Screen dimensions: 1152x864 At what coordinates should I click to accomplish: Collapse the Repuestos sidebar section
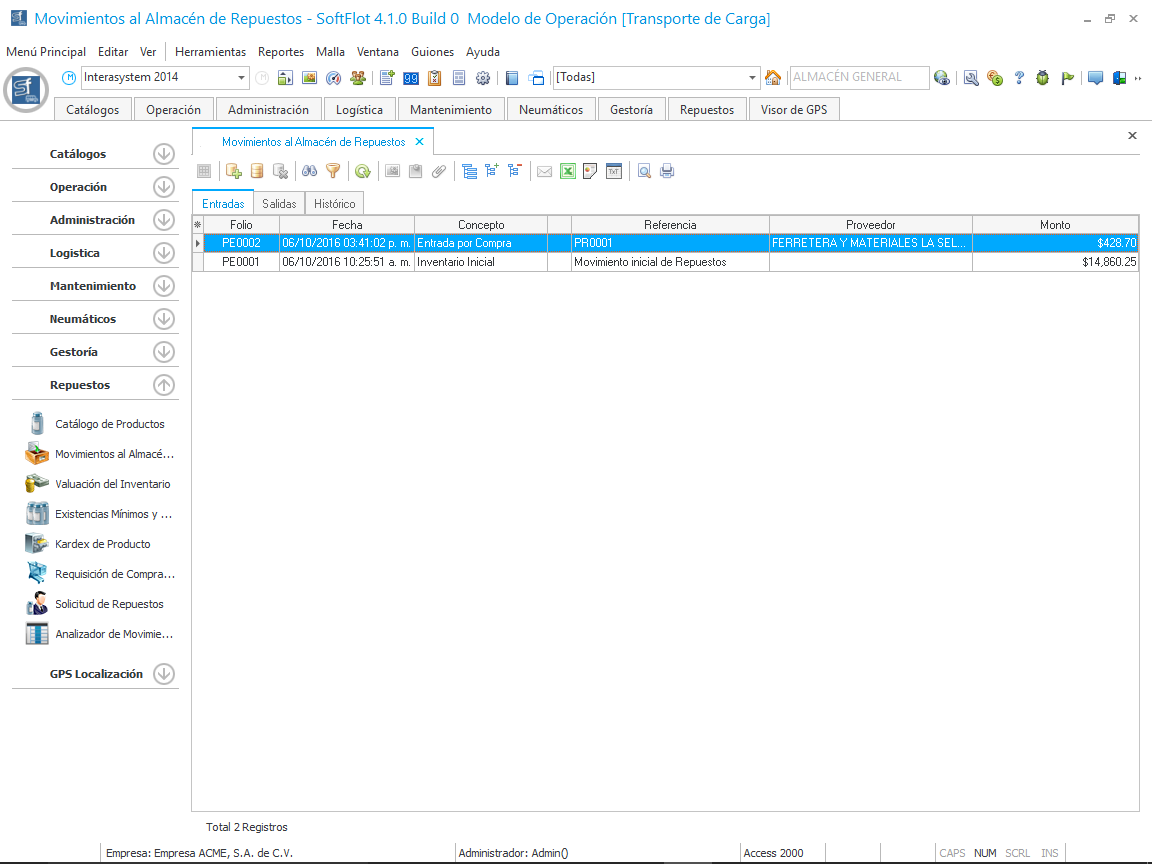(x=164, y=385)
